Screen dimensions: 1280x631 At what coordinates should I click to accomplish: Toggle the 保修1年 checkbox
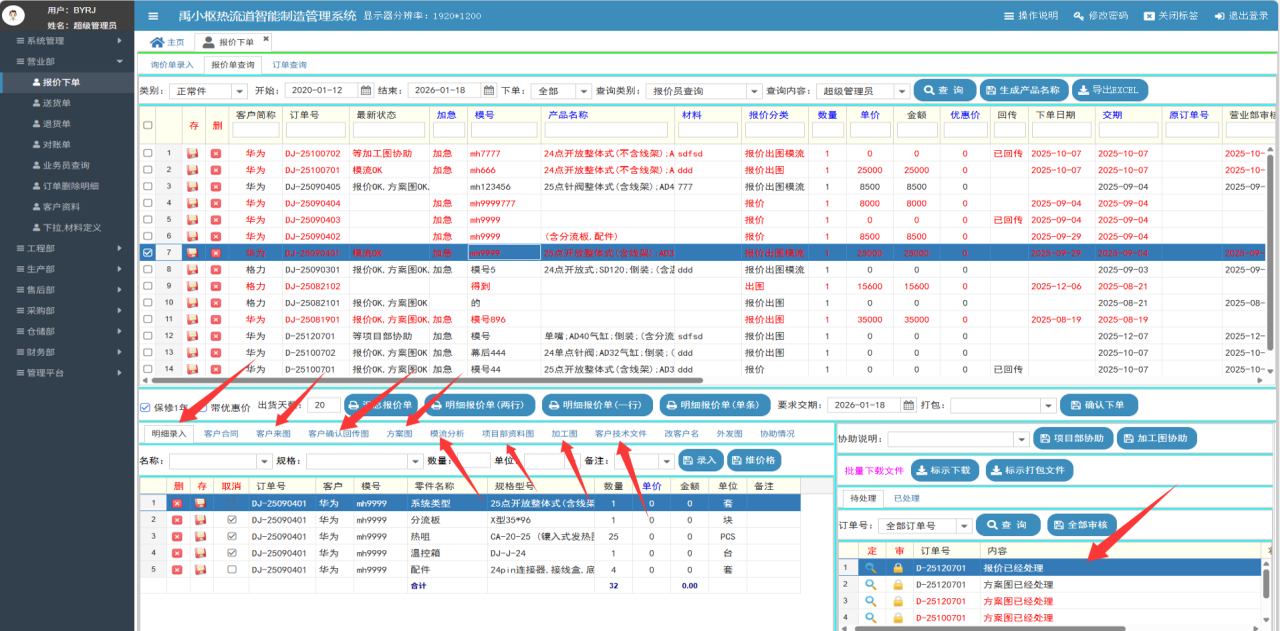tap(145, 407)
